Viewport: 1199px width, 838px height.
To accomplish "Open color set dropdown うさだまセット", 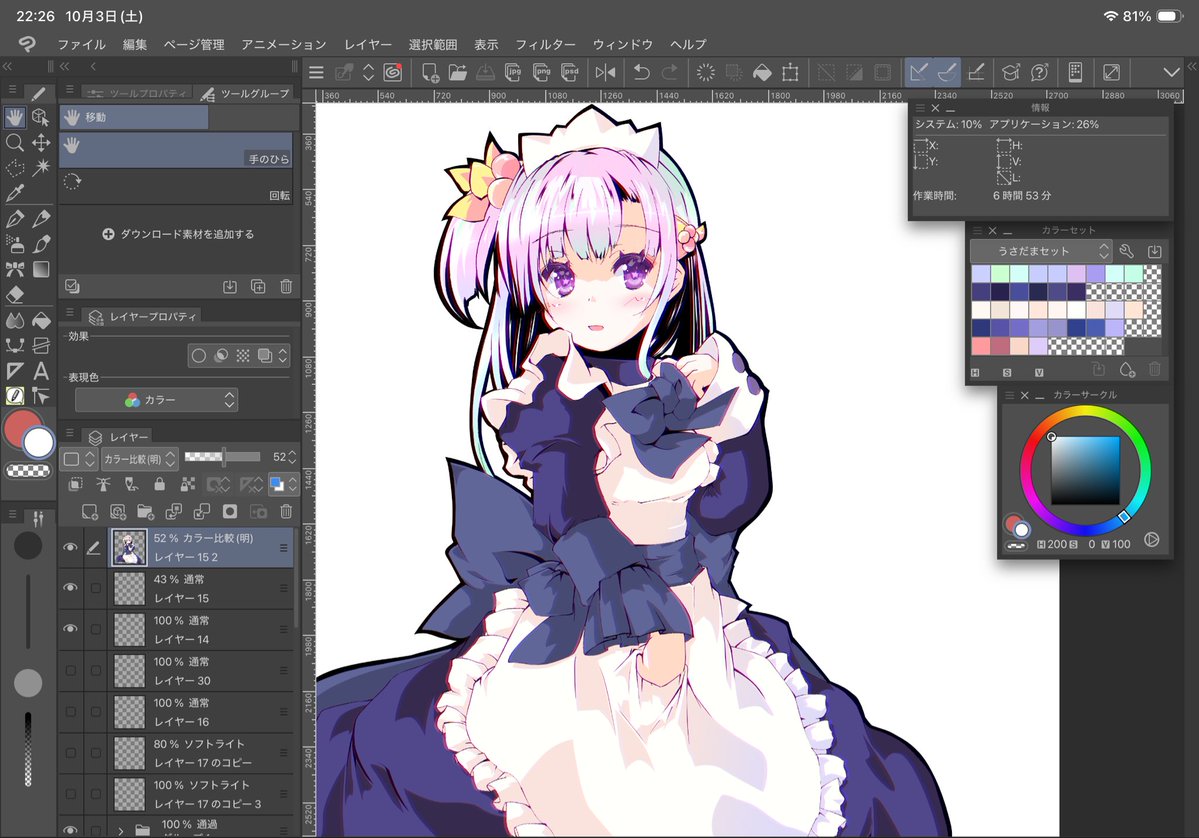I will [1040, 251].
